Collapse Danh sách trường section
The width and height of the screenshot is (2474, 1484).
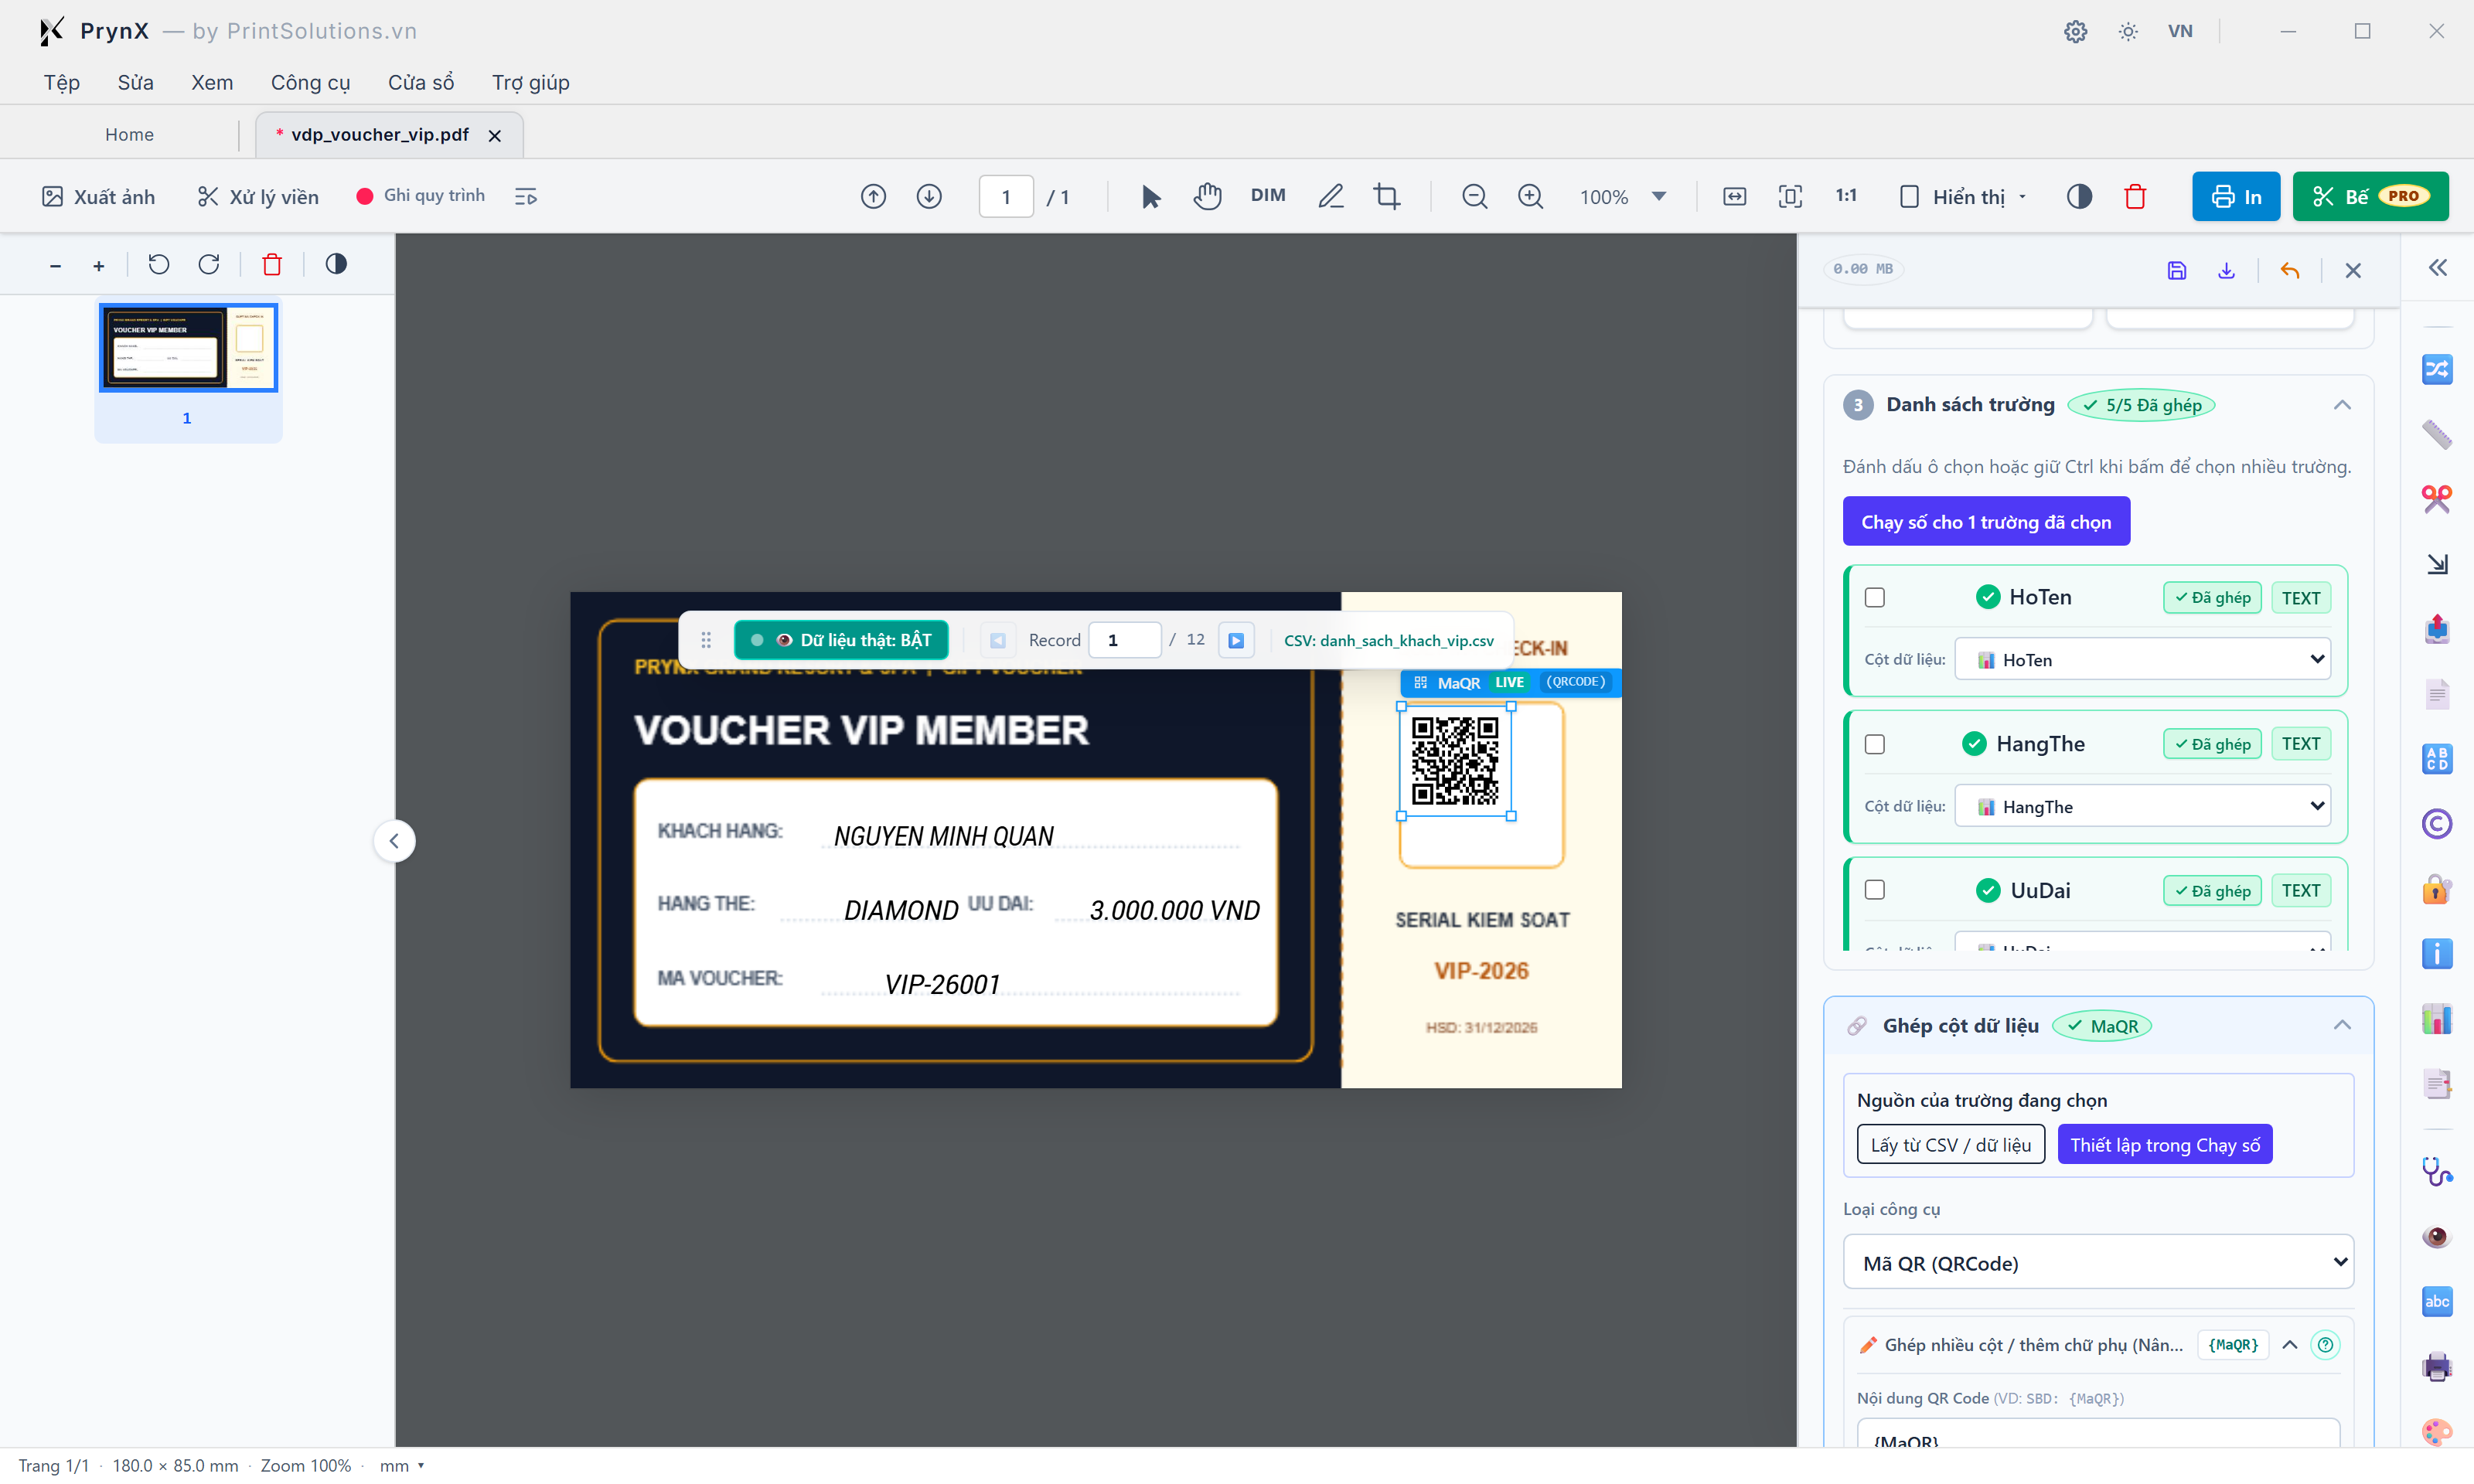(2342, 405)
